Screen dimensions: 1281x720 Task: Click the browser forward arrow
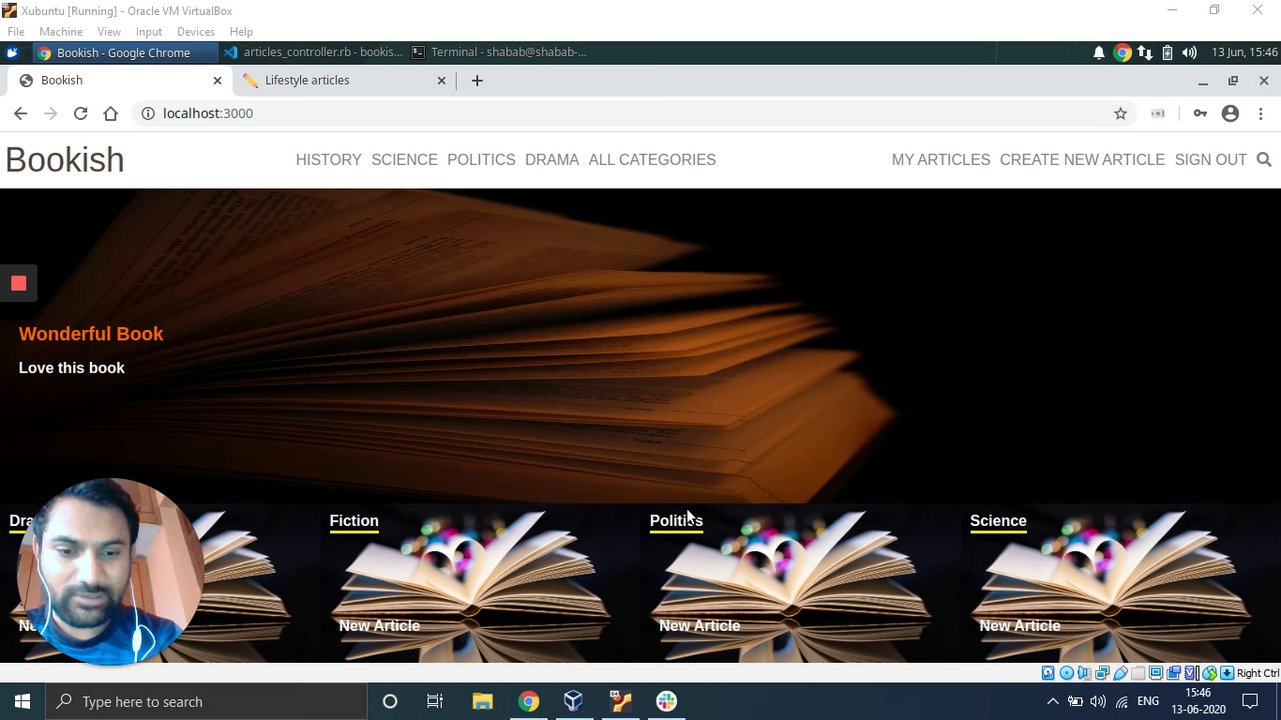50,113
